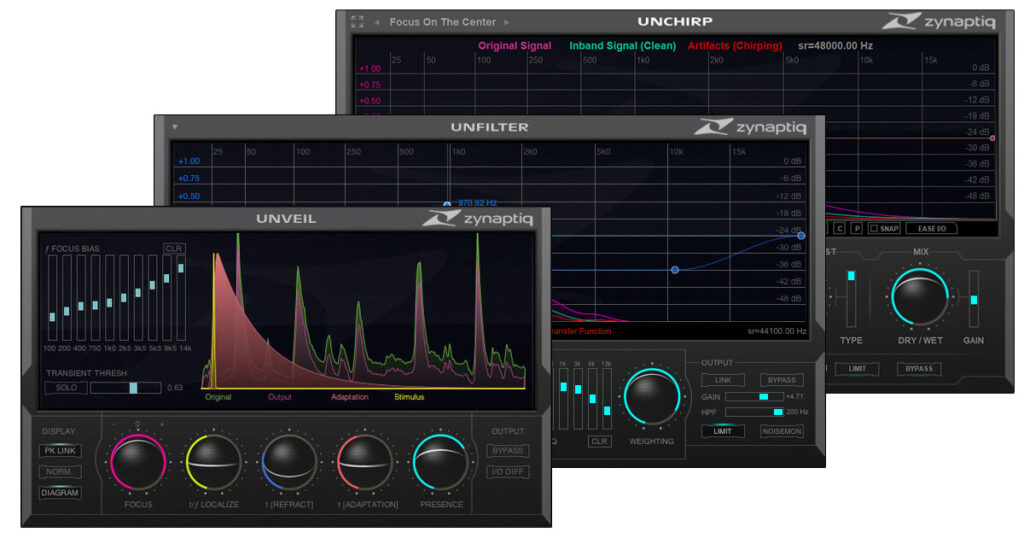Click the zynaptiq logo in Unveil window

(477, 218)
